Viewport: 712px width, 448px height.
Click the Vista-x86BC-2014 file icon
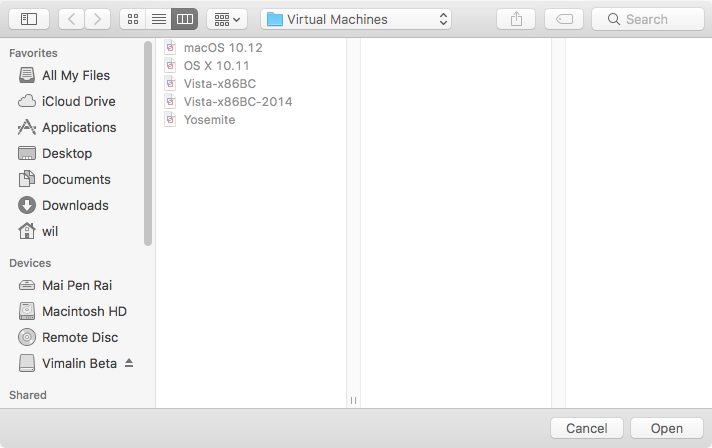[170, 102]
